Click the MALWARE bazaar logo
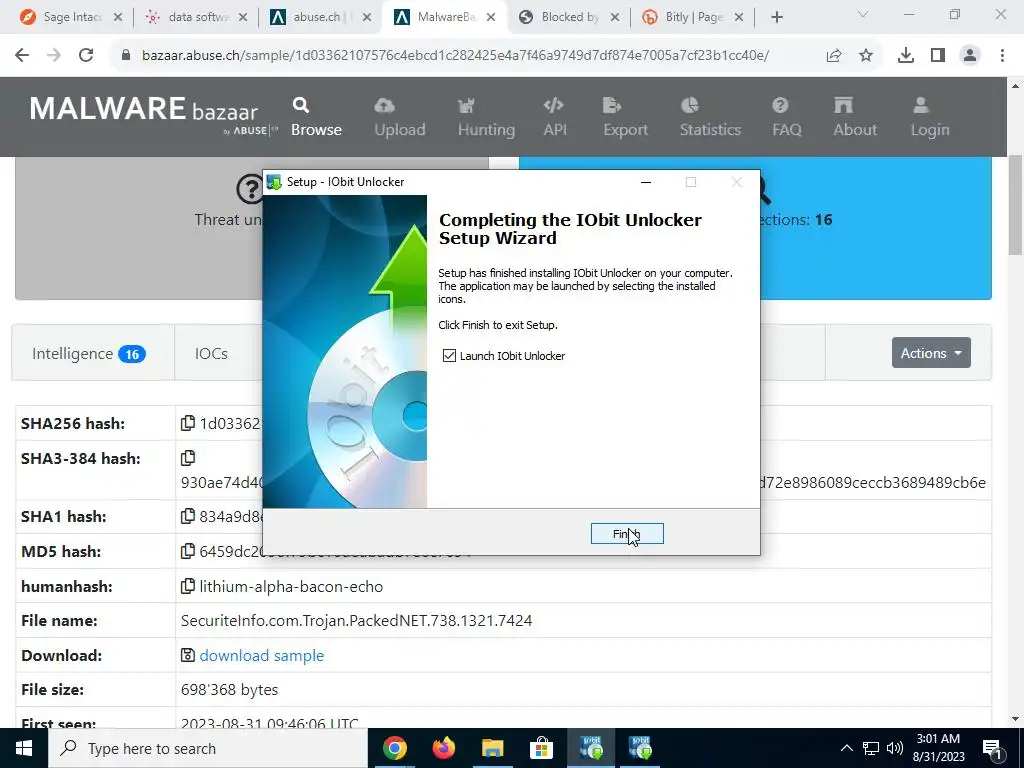This screenshot has width=1024, height=768. [153, 114]
